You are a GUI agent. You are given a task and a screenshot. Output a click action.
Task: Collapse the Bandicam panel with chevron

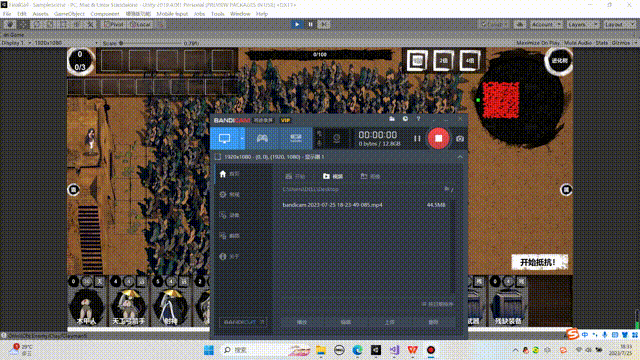tap(460, 157)
